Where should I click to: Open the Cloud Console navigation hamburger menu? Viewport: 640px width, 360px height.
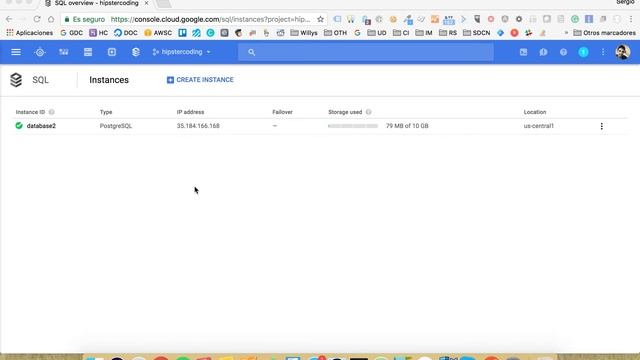tap(16, 52)
